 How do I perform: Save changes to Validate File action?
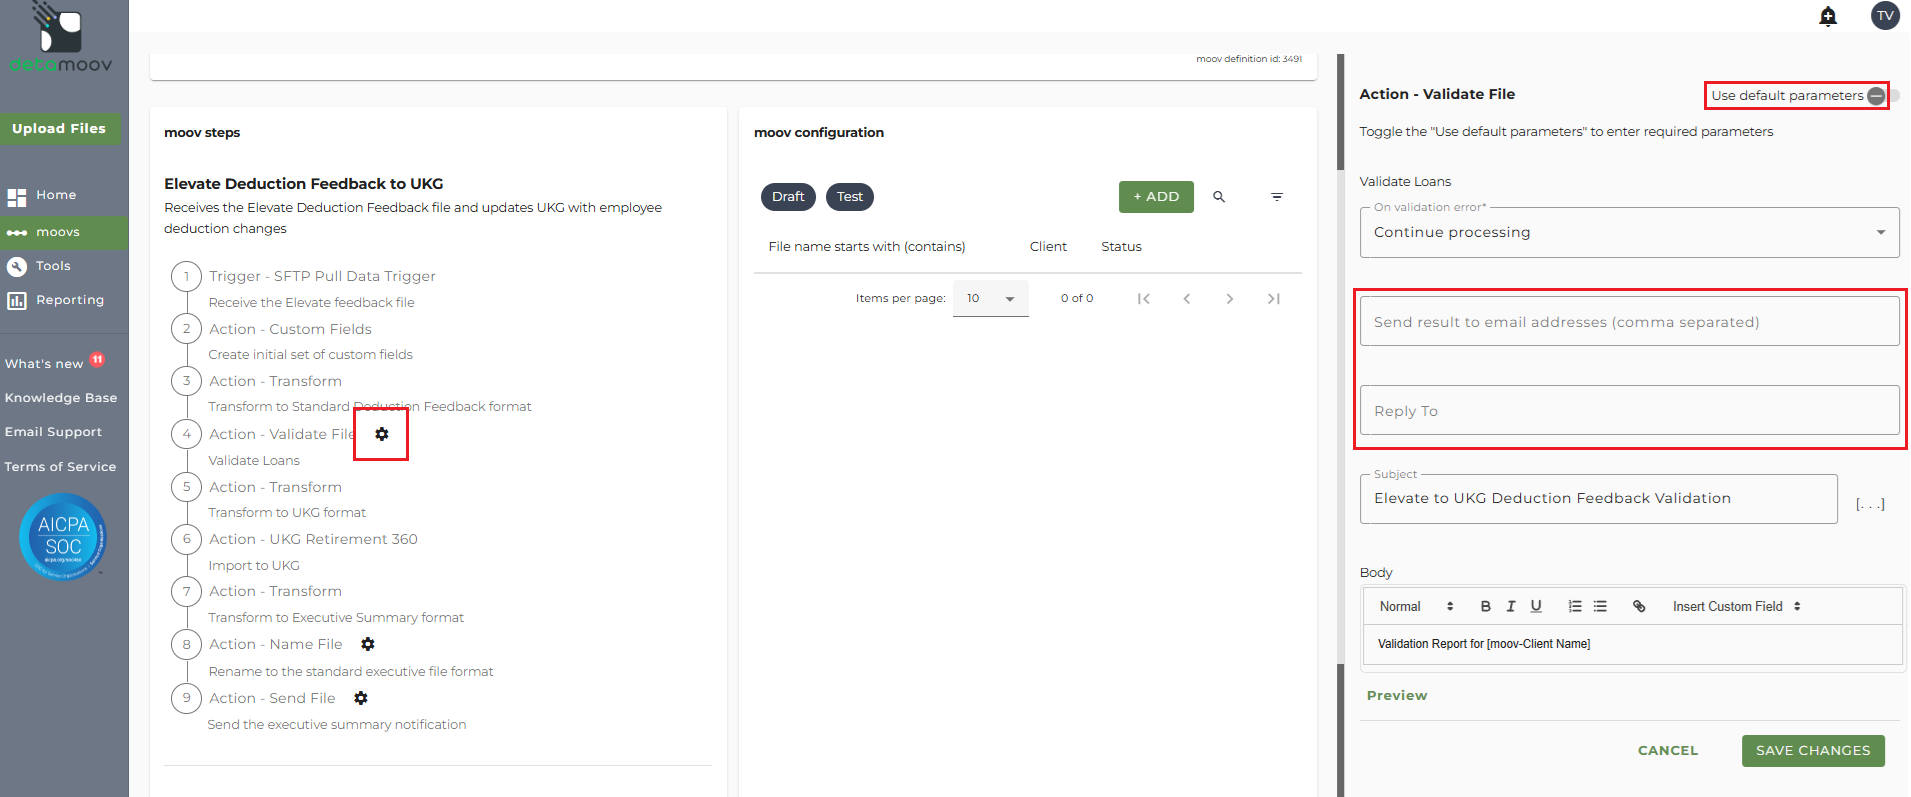coord(1813,751)
